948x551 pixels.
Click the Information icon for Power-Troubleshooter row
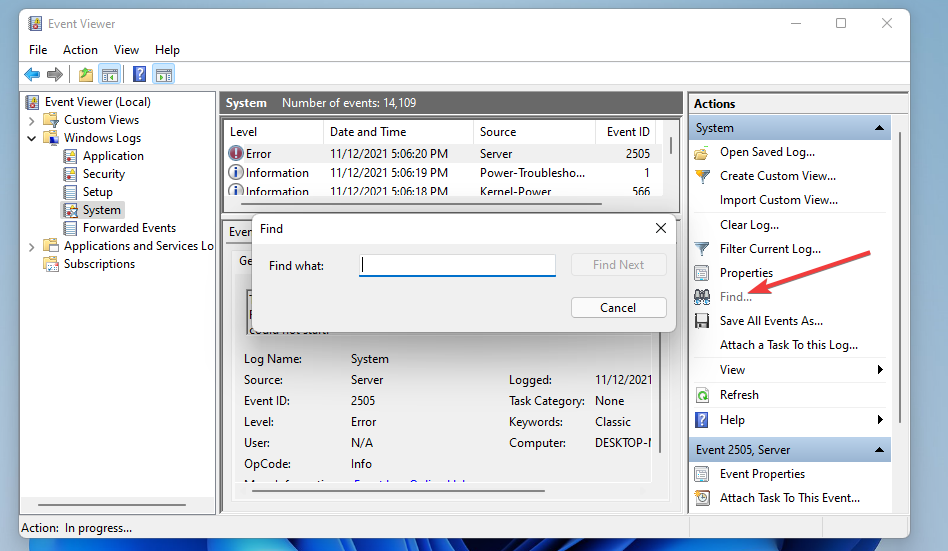coord(236,172)
